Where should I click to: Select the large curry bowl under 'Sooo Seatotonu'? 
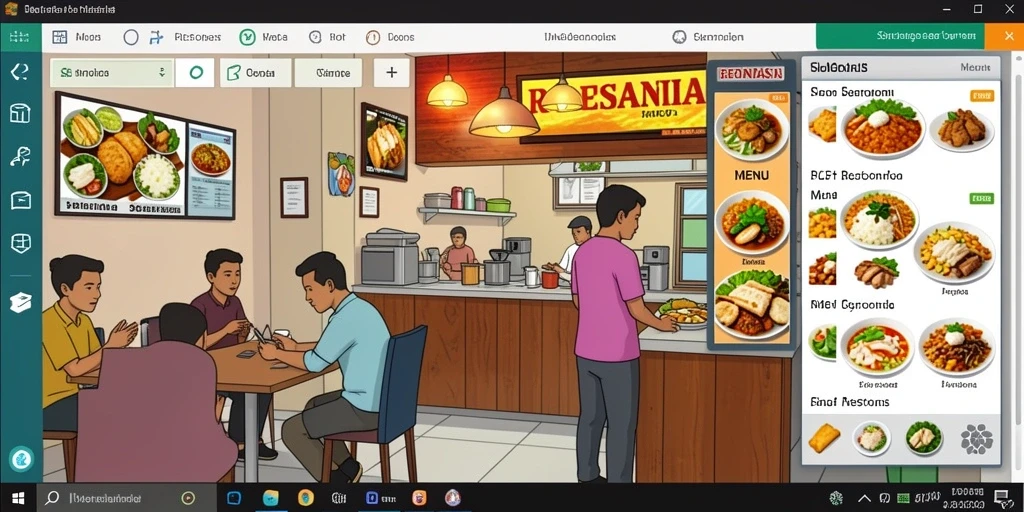883,129
